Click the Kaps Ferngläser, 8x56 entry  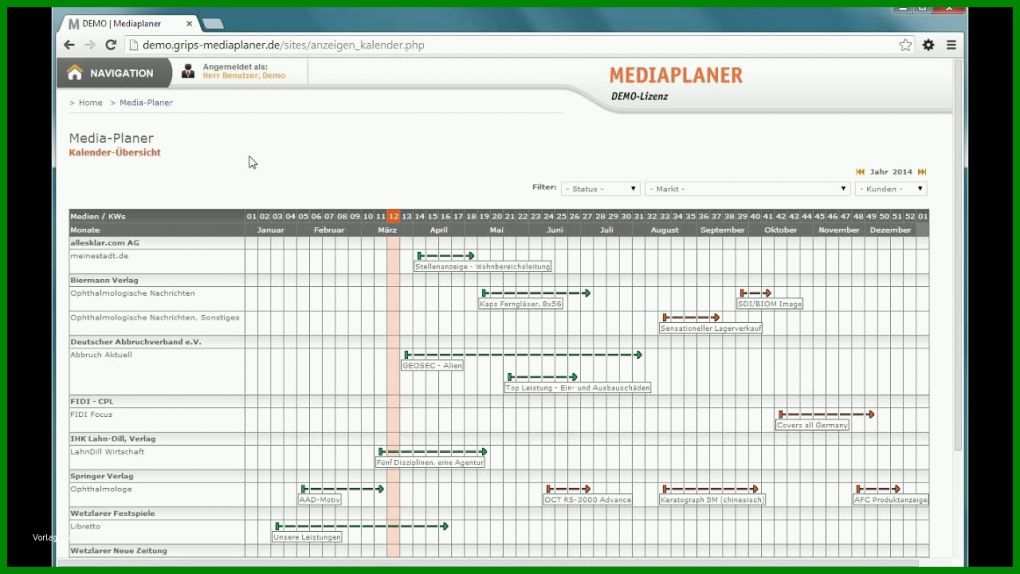click(x=520, y=304)
